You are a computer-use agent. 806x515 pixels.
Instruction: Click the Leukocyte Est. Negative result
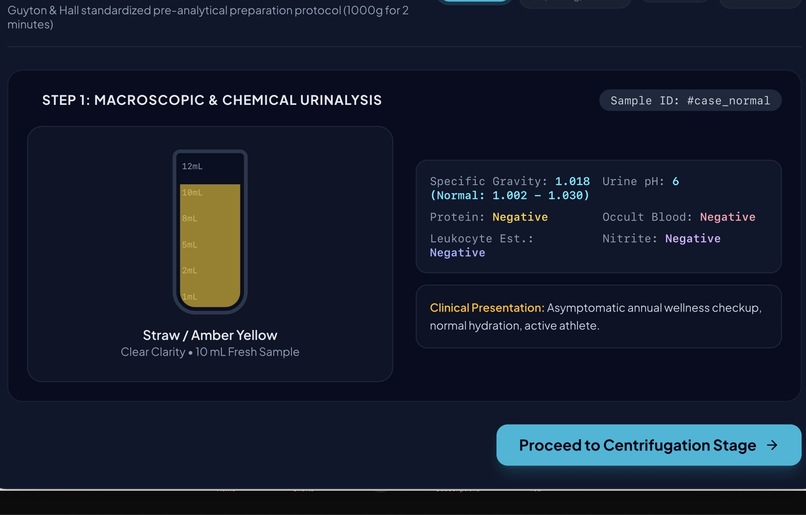point(457,253)
